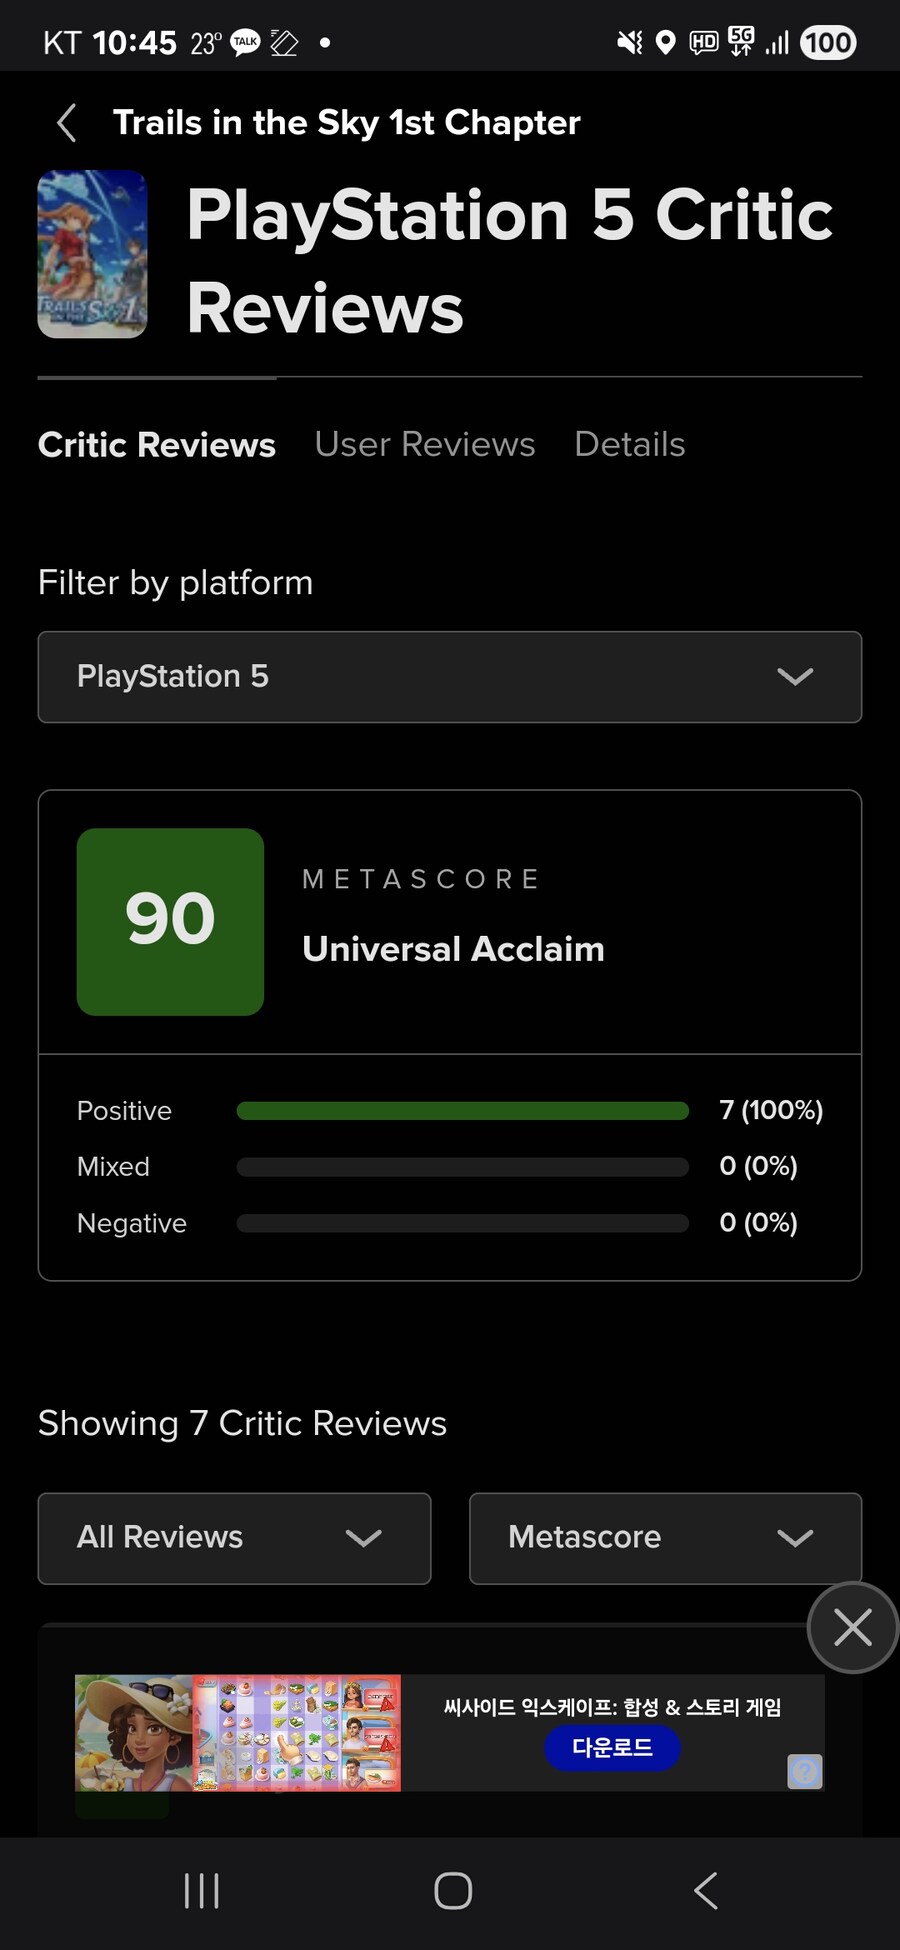Tap the Android navigation back arrow
900x1950 pixels.
[705, 1890]
